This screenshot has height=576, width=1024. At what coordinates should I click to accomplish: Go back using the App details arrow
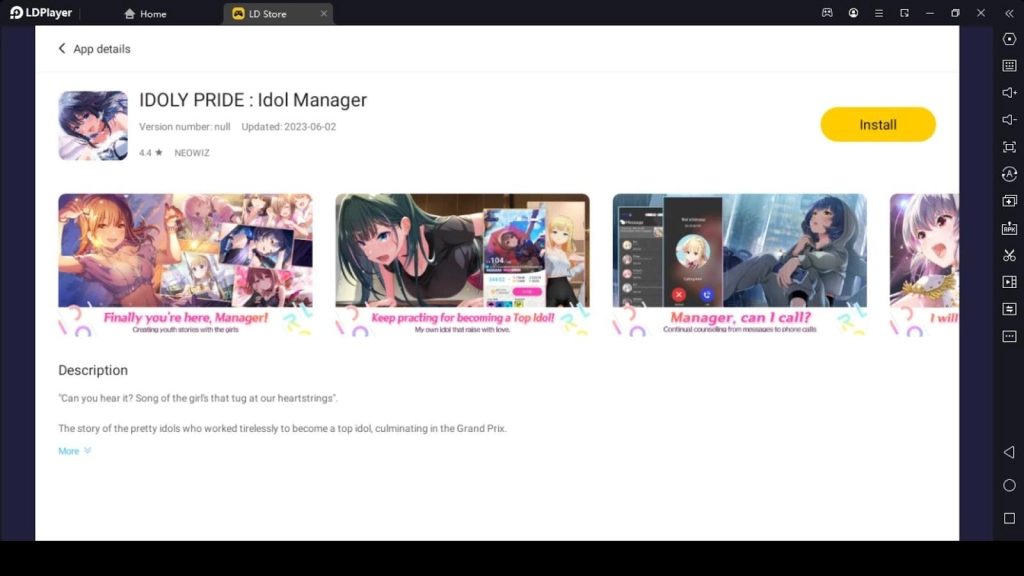tap(62, 49)
